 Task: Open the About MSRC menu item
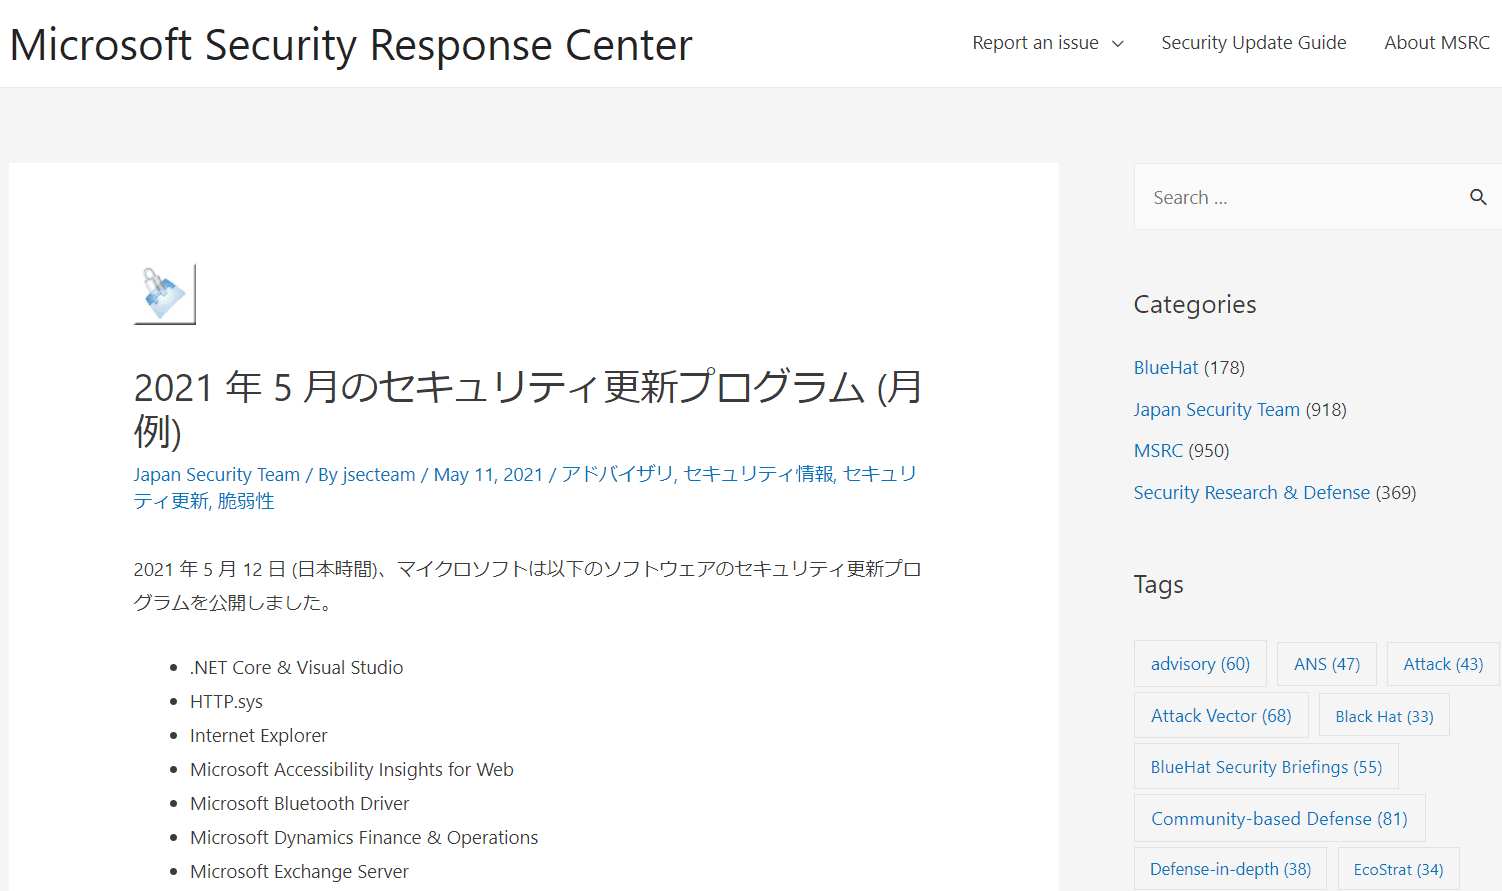tap(1436, 43)
